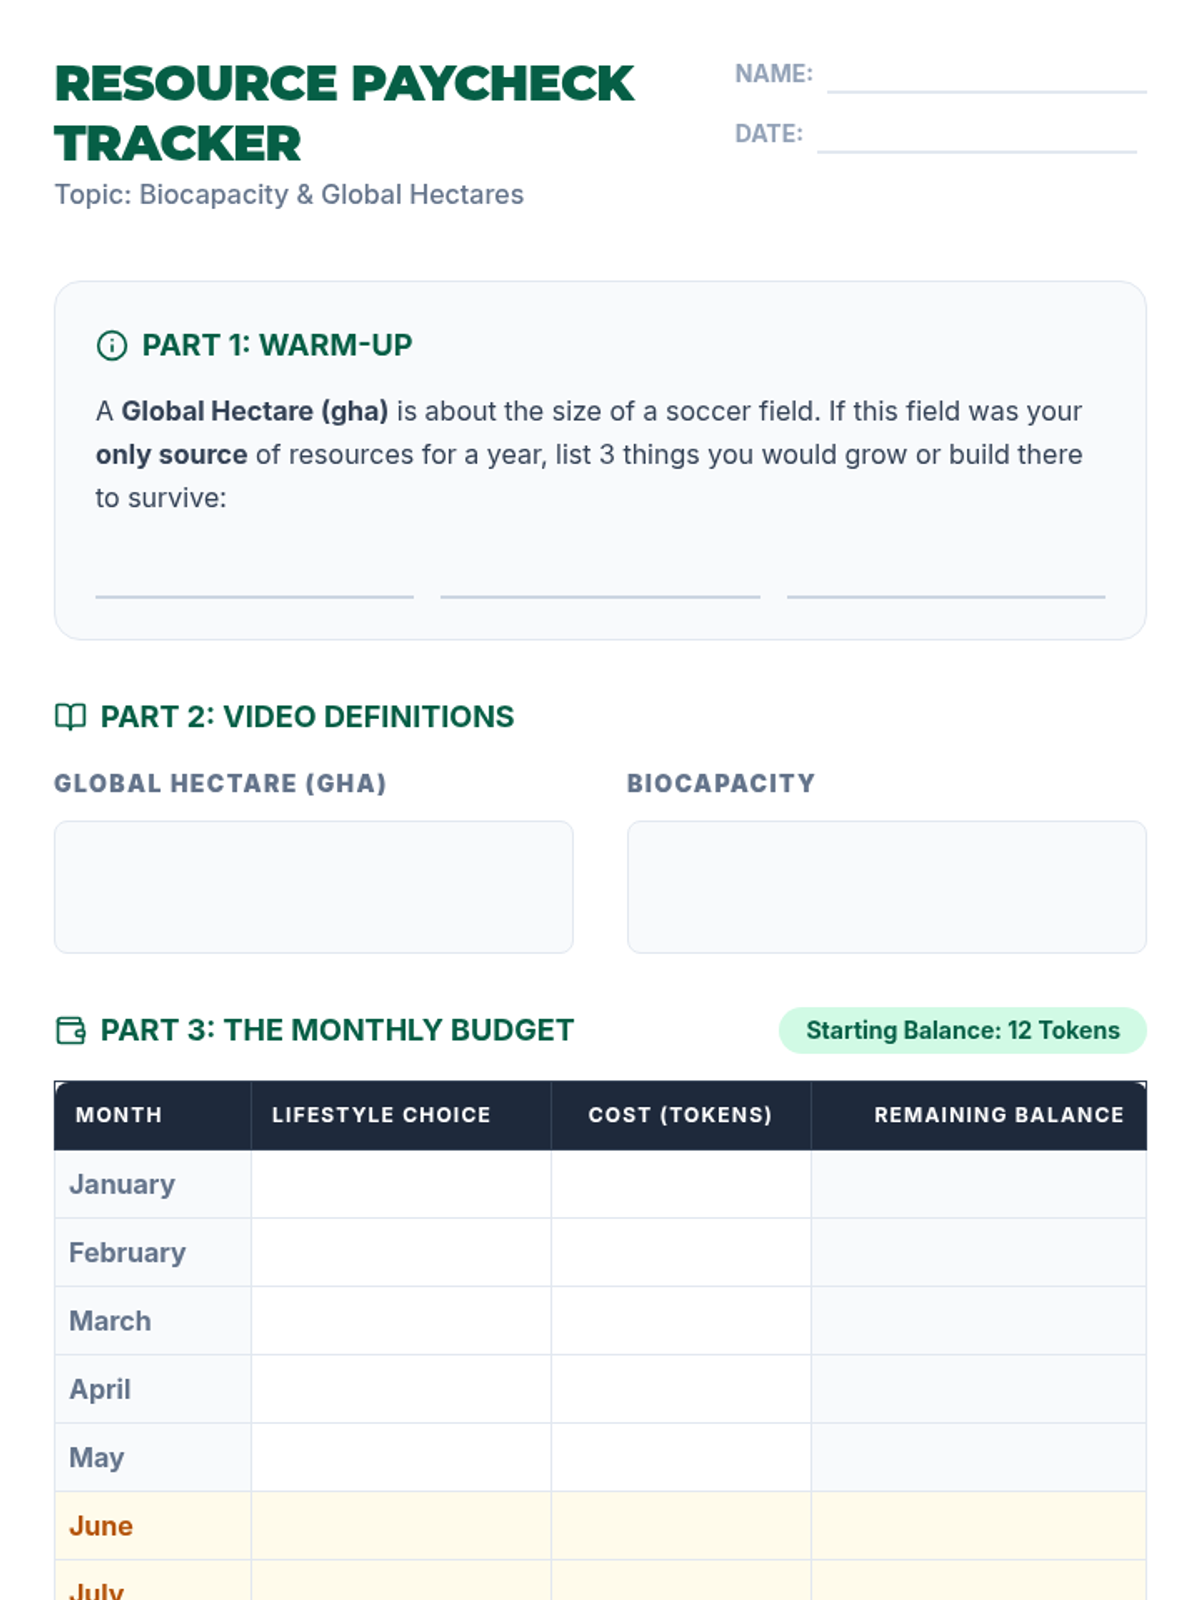Click the highlighted June row label
This screenshot has height=1600, width=1200.
click(101, 1526)
